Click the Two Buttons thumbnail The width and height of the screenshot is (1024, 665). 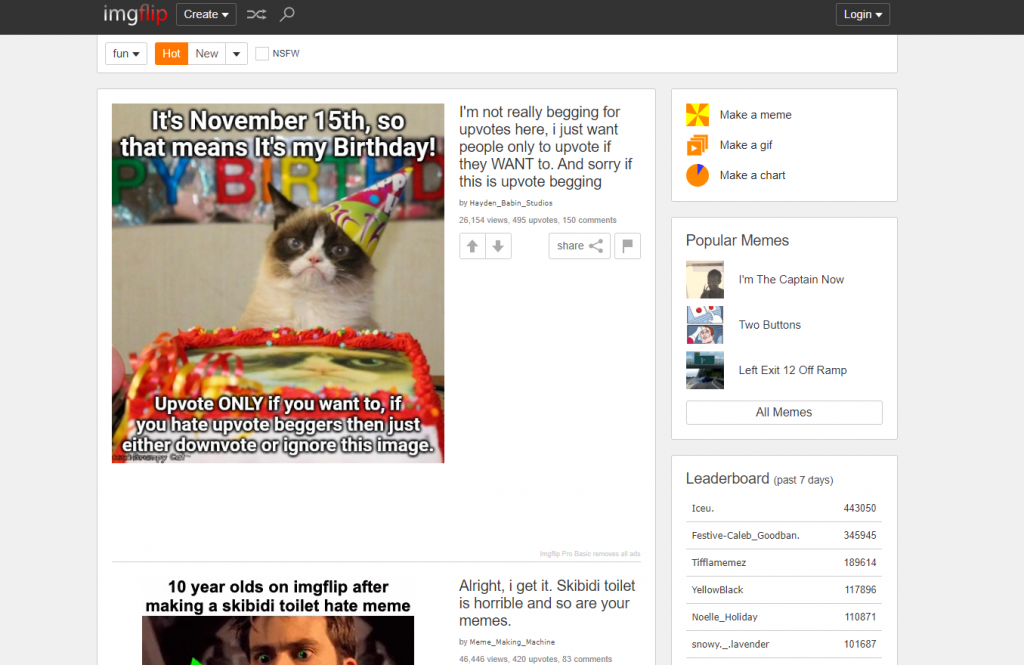(705, 325)
